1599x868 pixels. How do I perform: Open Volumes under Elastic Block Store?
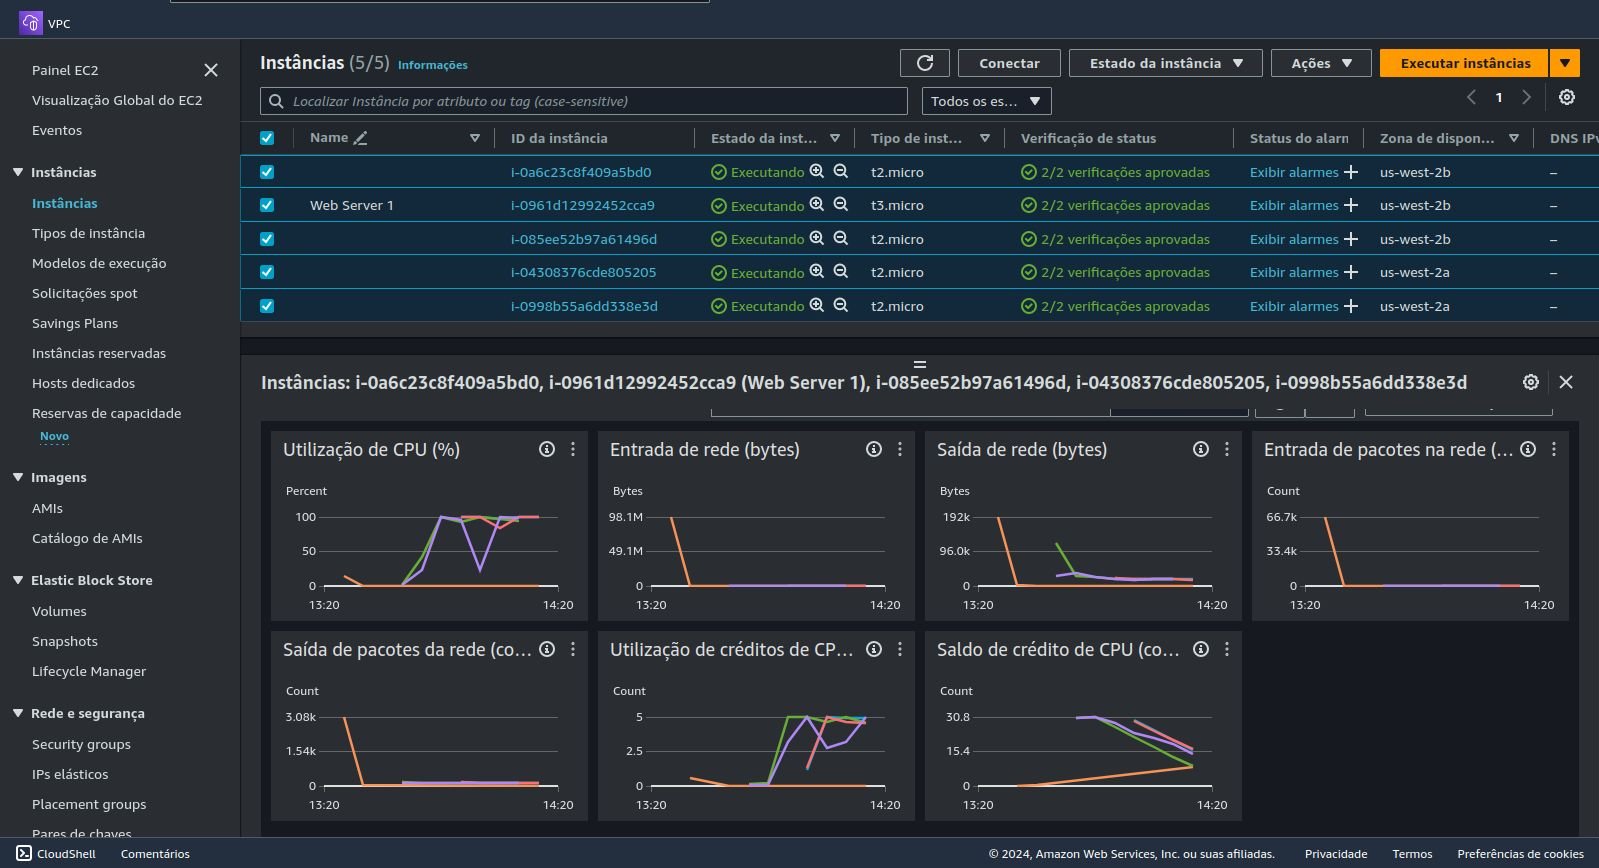[59, 611]
